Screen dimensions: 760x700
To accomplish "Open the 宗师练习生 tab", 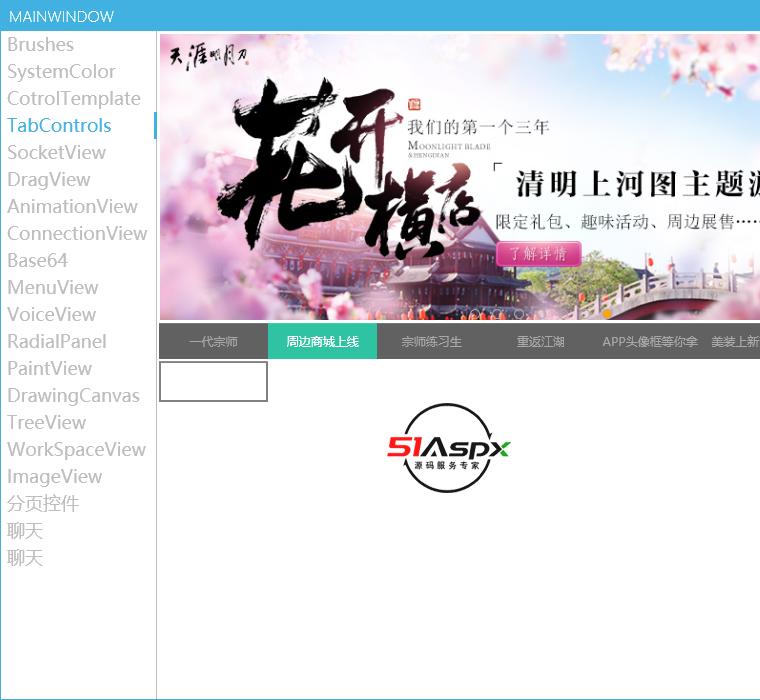I will tap(431, 341).
